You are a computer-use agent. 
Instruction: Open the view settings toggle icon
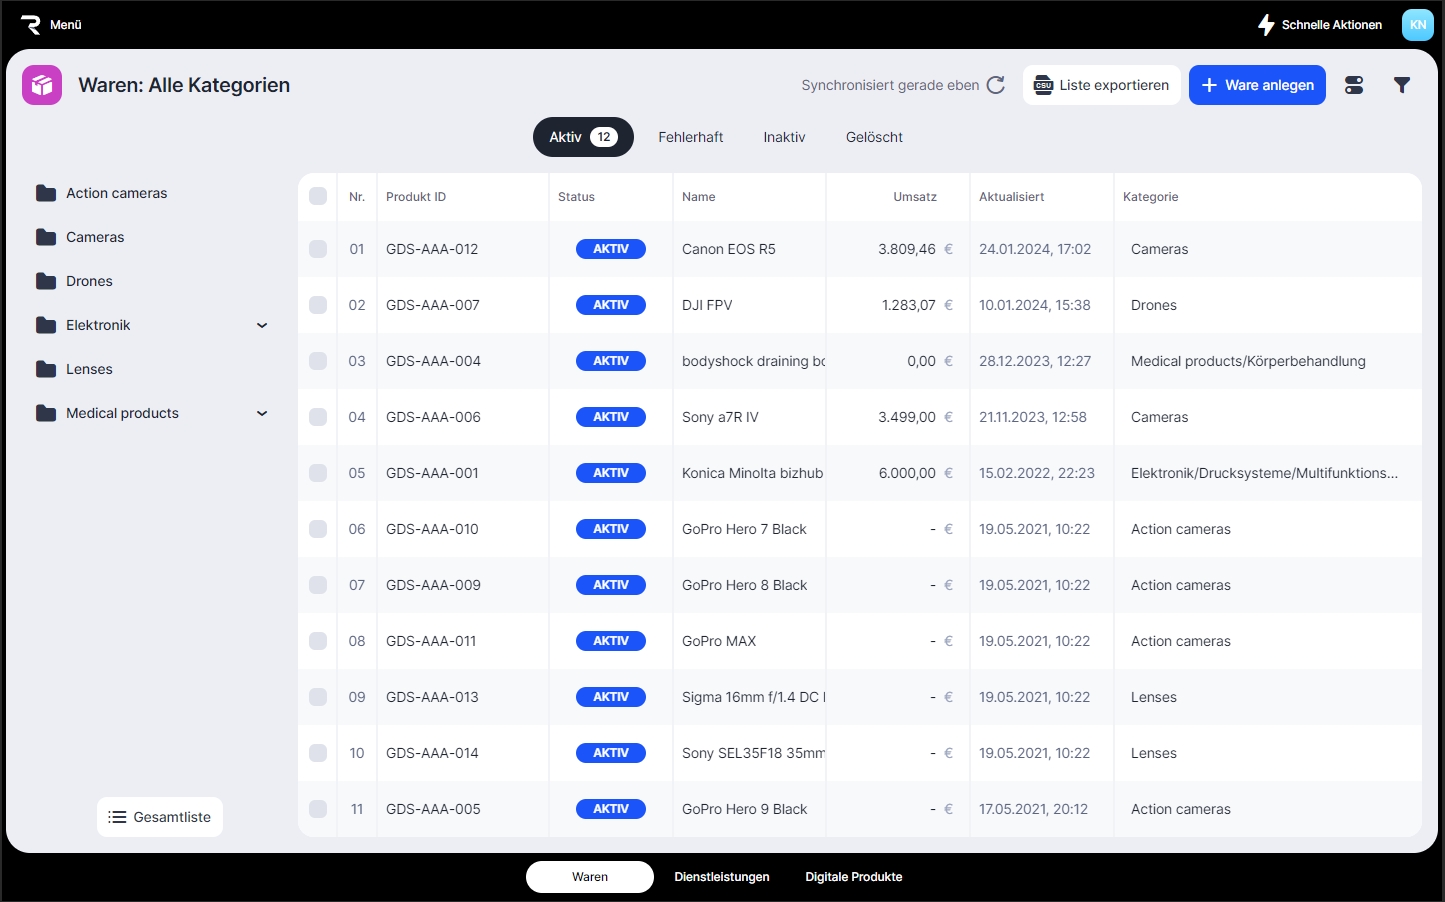(x=1354, y=85)
